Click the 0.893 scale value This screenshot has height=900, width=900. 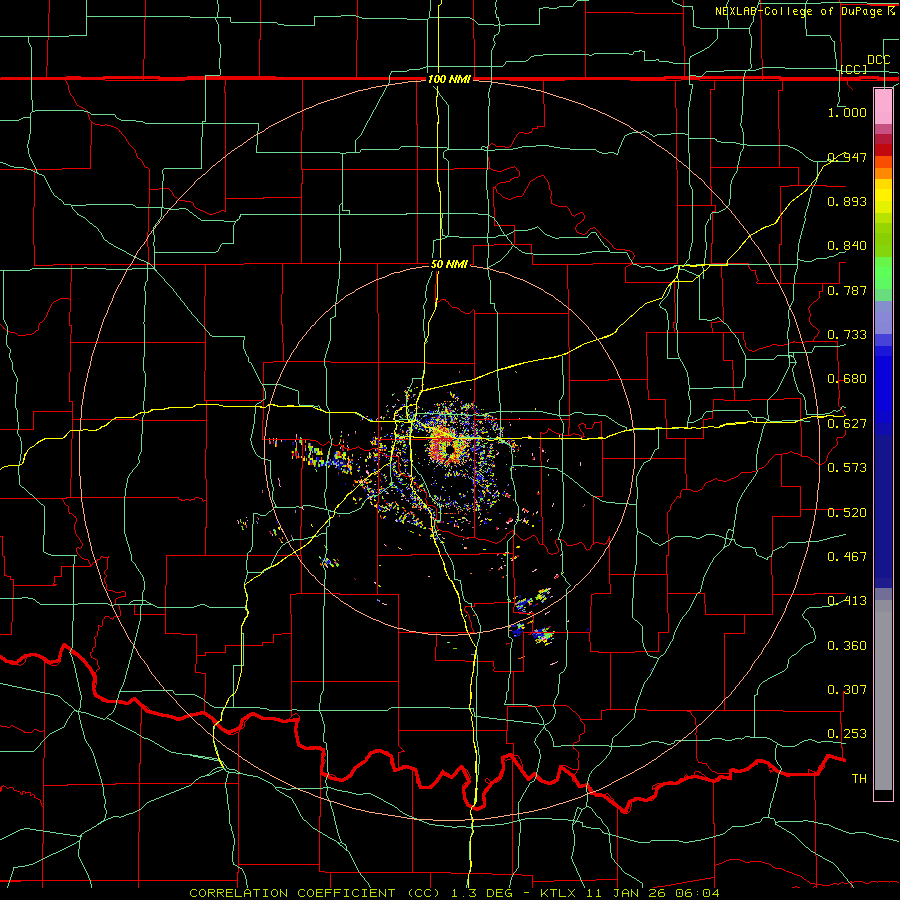[847, 201]
